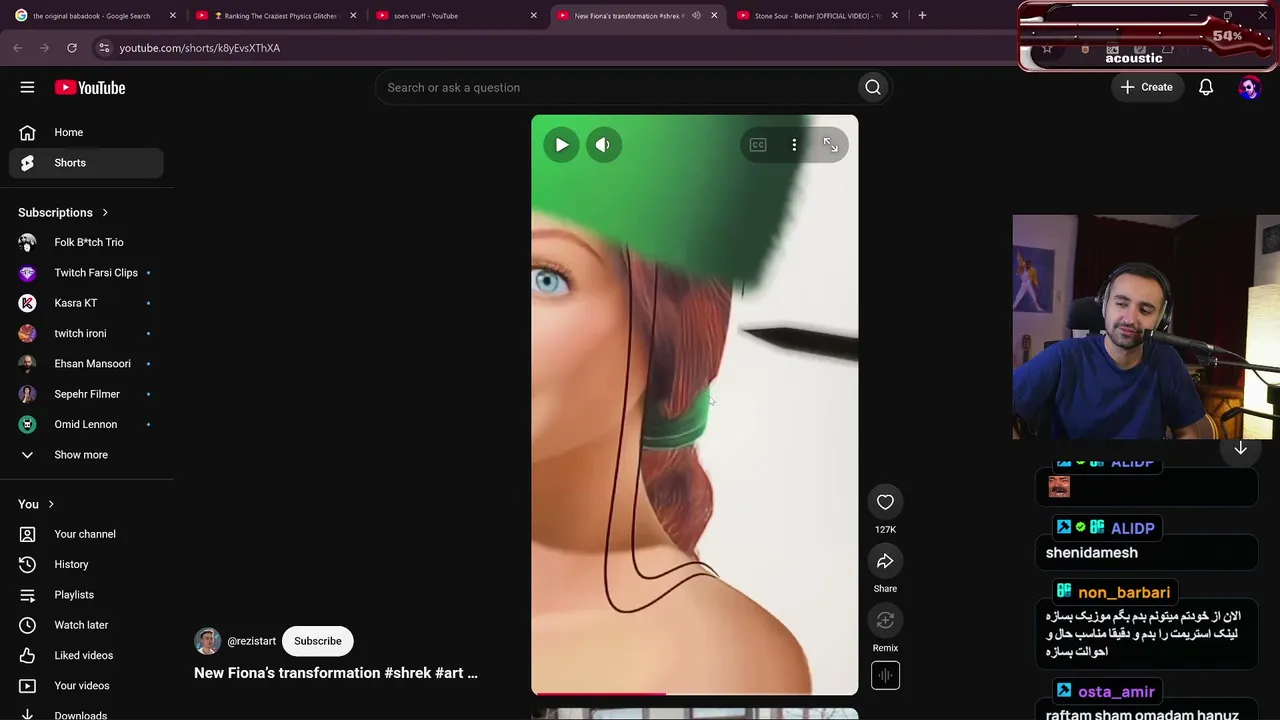This screenshot has height=720, width=1280.
Task: Close the Stone Sour Bother tab
Action: (x=894, y=15)
